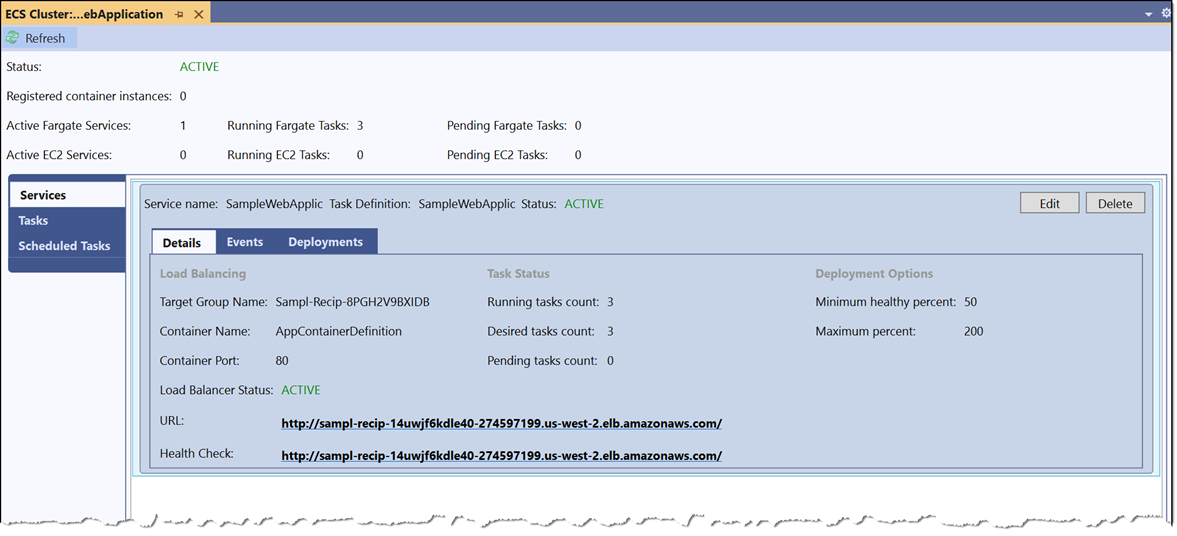The height and width of the screenshot is (536, 1177).
Task: Open the tab list dropdown arrow
Action: coord(1148,14)
